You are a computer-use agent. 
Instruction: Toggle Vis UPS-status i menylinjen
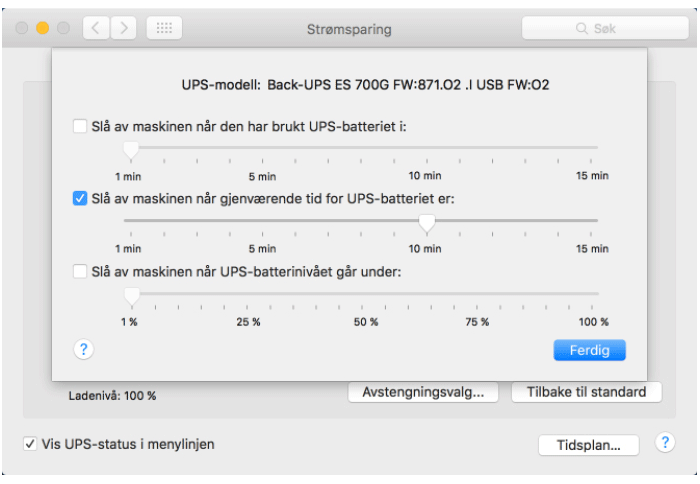pos(31,444)
